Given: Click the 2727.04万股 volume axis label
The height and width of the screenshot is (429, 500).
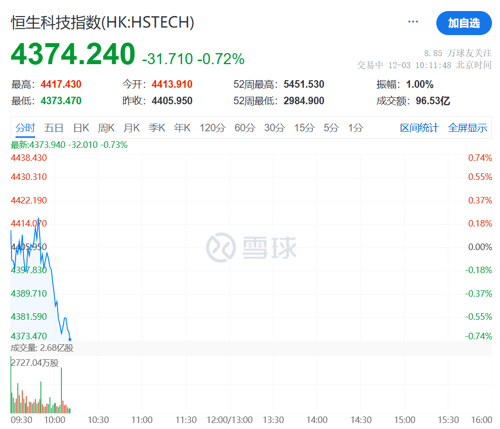Looking at the screenshot, I should tap(35, 363).
